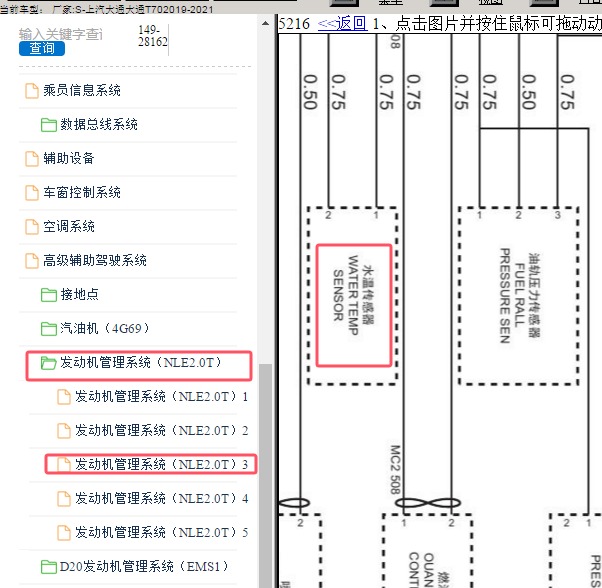Click the 查询 search button
Viewport: 602px width, 588px height.
click(x=42, y=49)
